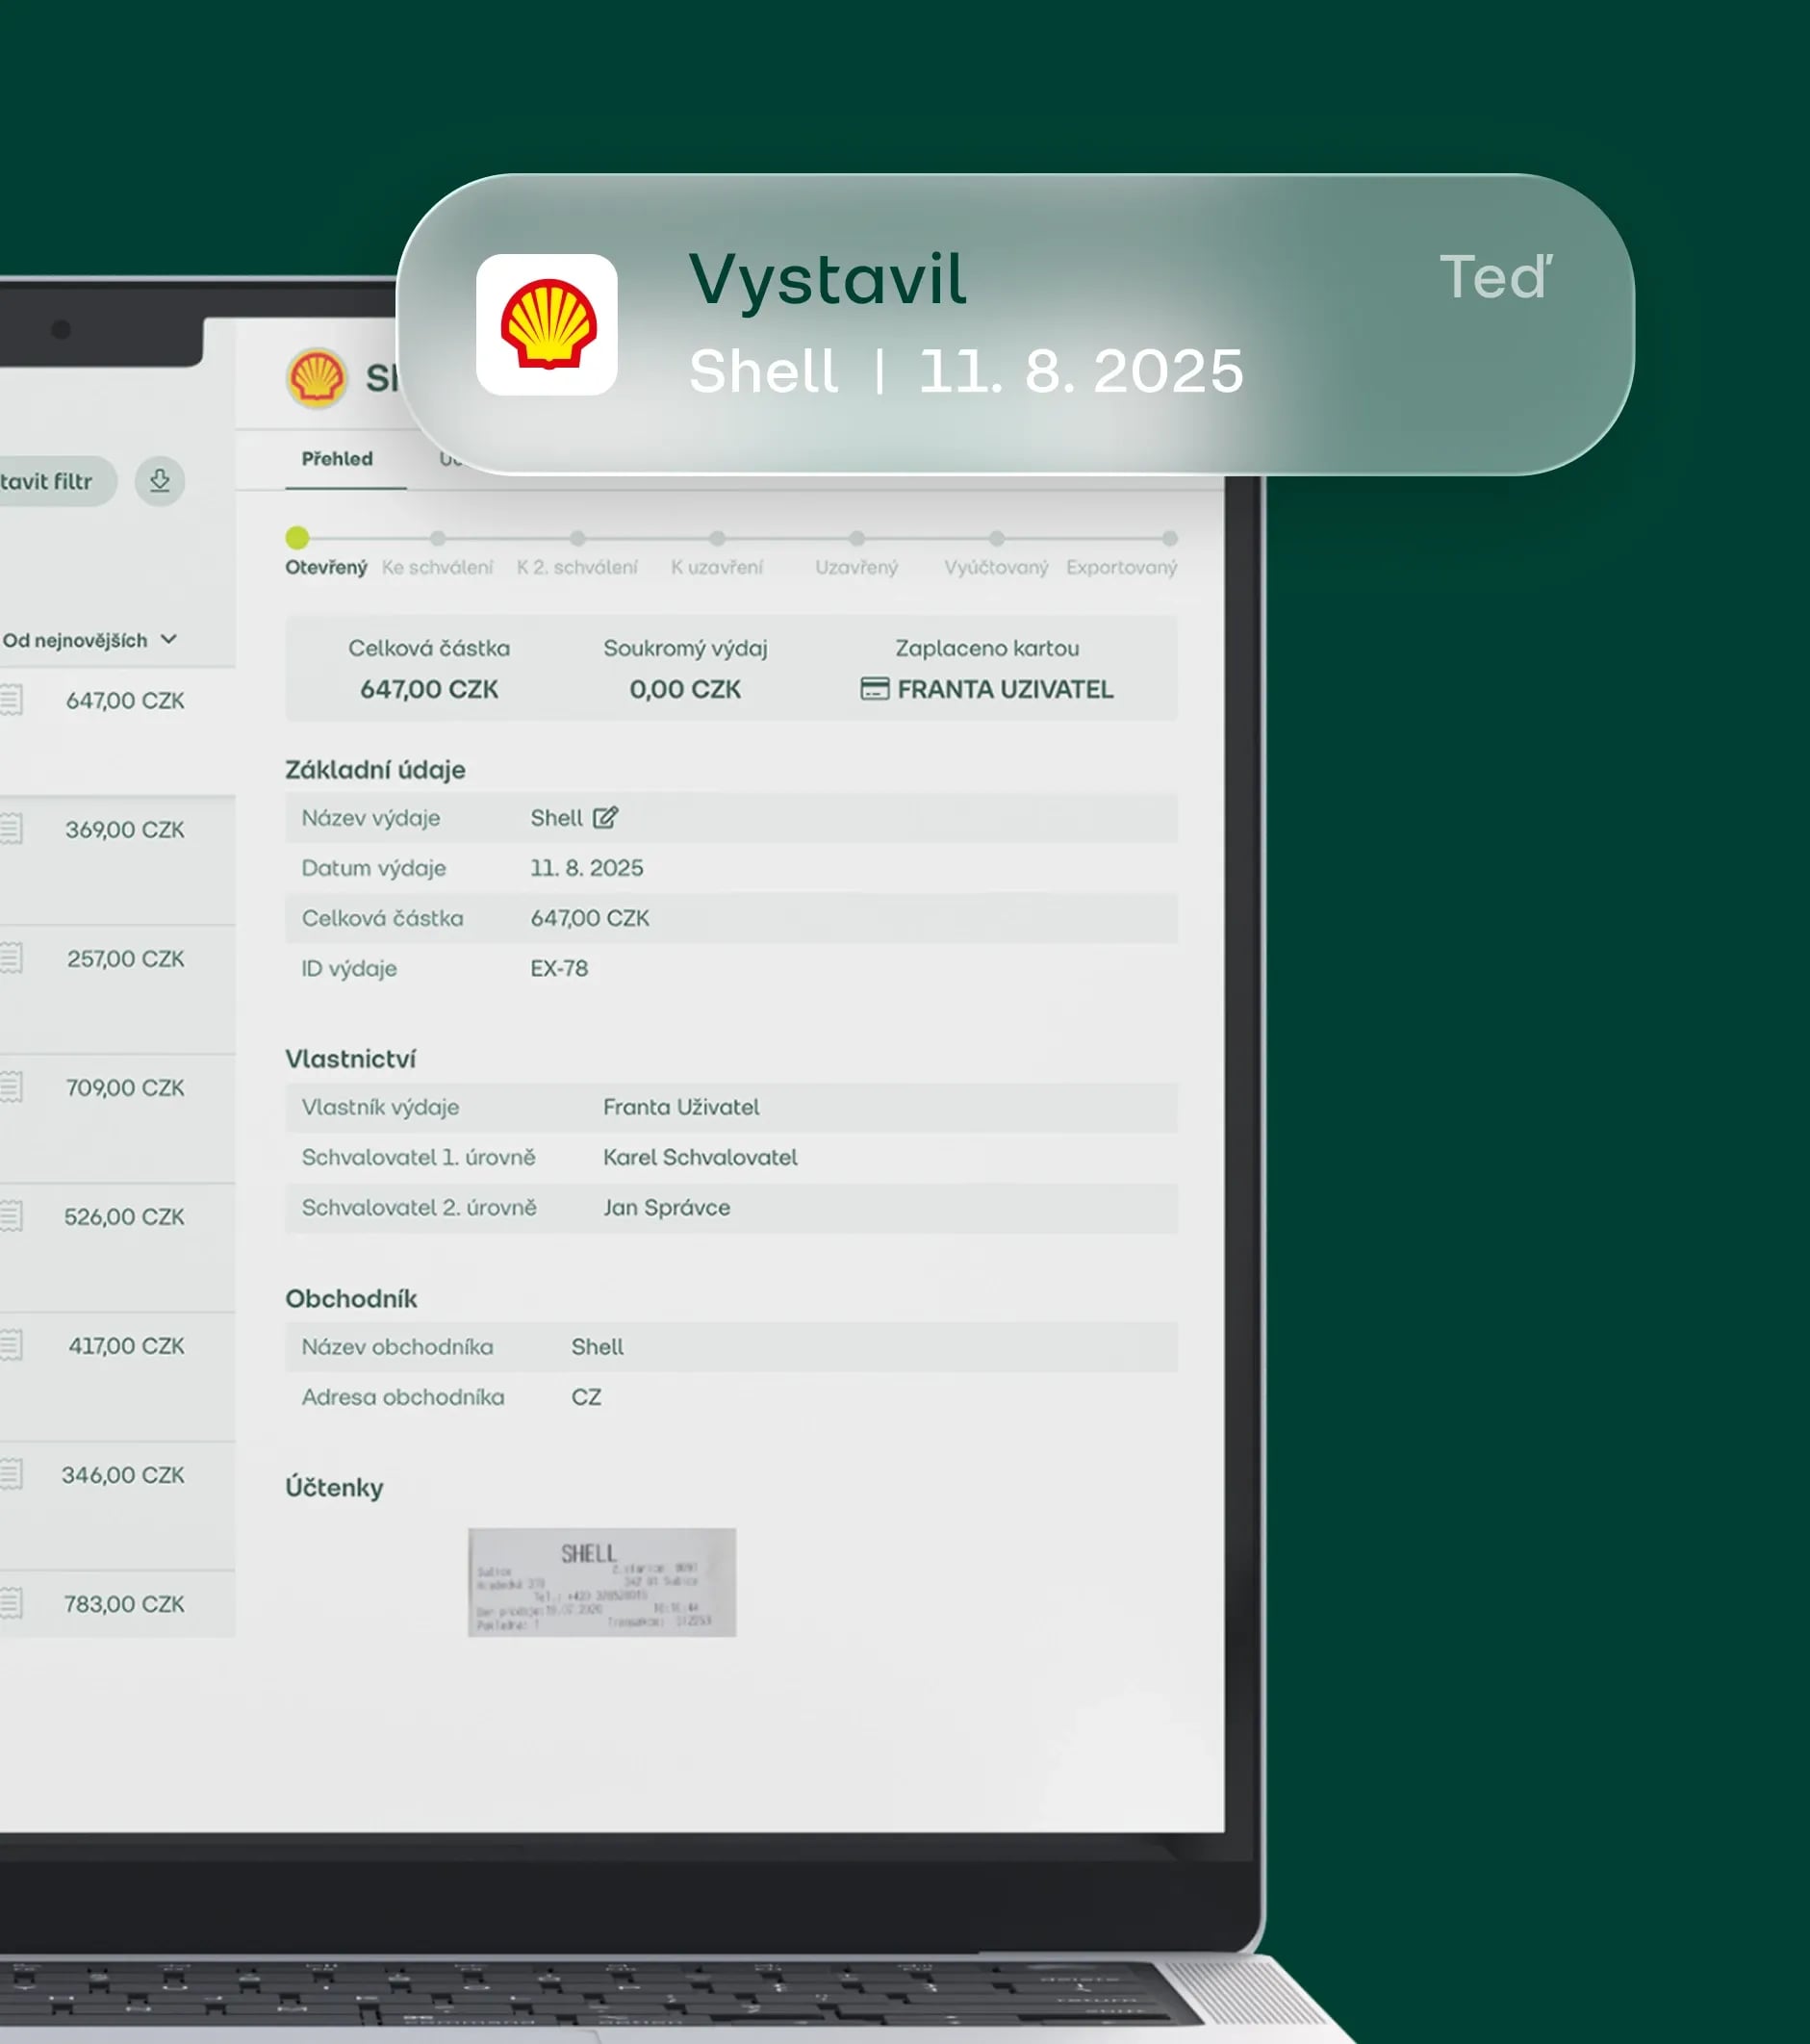Click the payment card icon next to FRANTA UZIVATEL
The image size is (1810, 2044).
pos(875,689)
